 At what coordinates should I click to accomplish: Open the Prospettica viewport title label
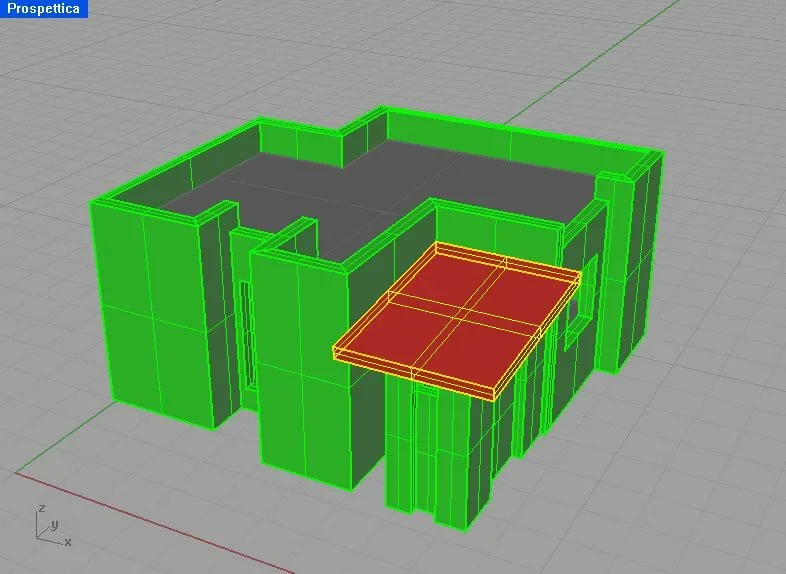(44, 9)
